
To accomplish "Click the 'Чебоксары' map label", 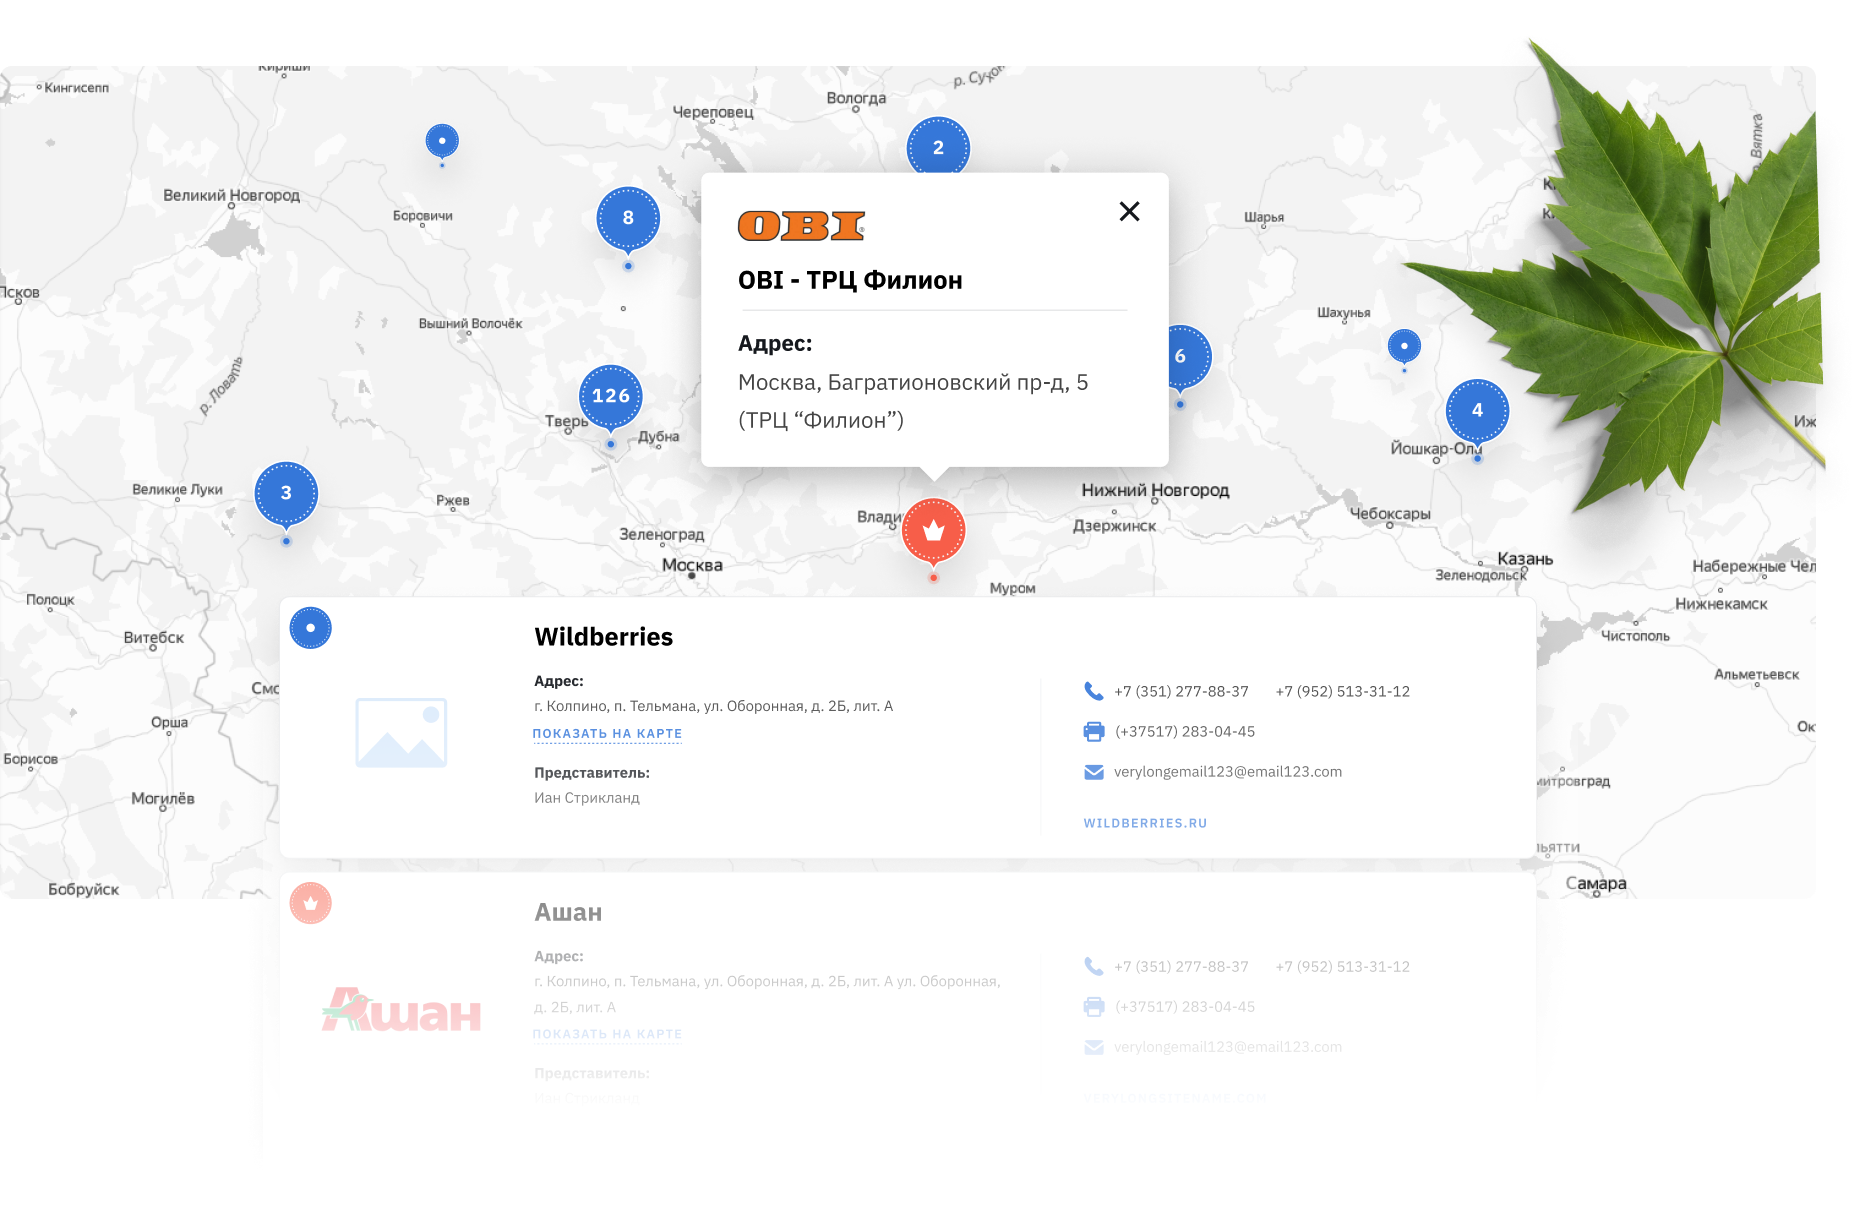I will pyautogui.click(x=1390, y=514).
